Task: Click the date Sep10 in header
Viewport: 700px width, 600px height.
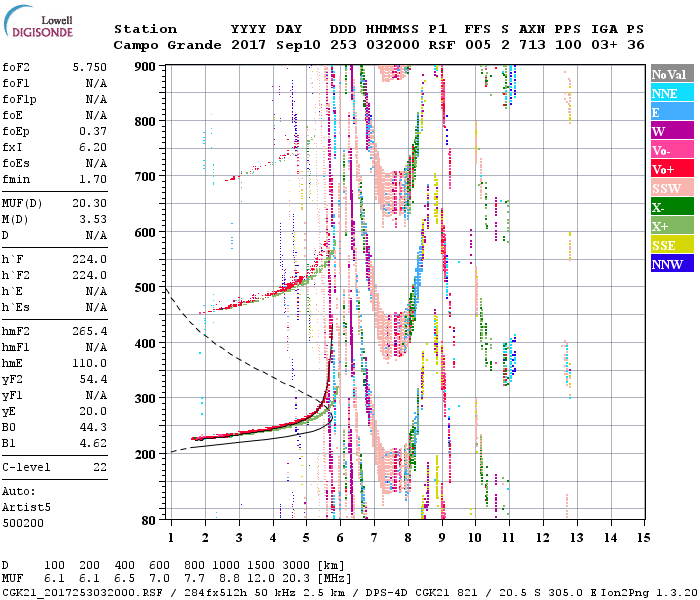Action: [298, 45]
